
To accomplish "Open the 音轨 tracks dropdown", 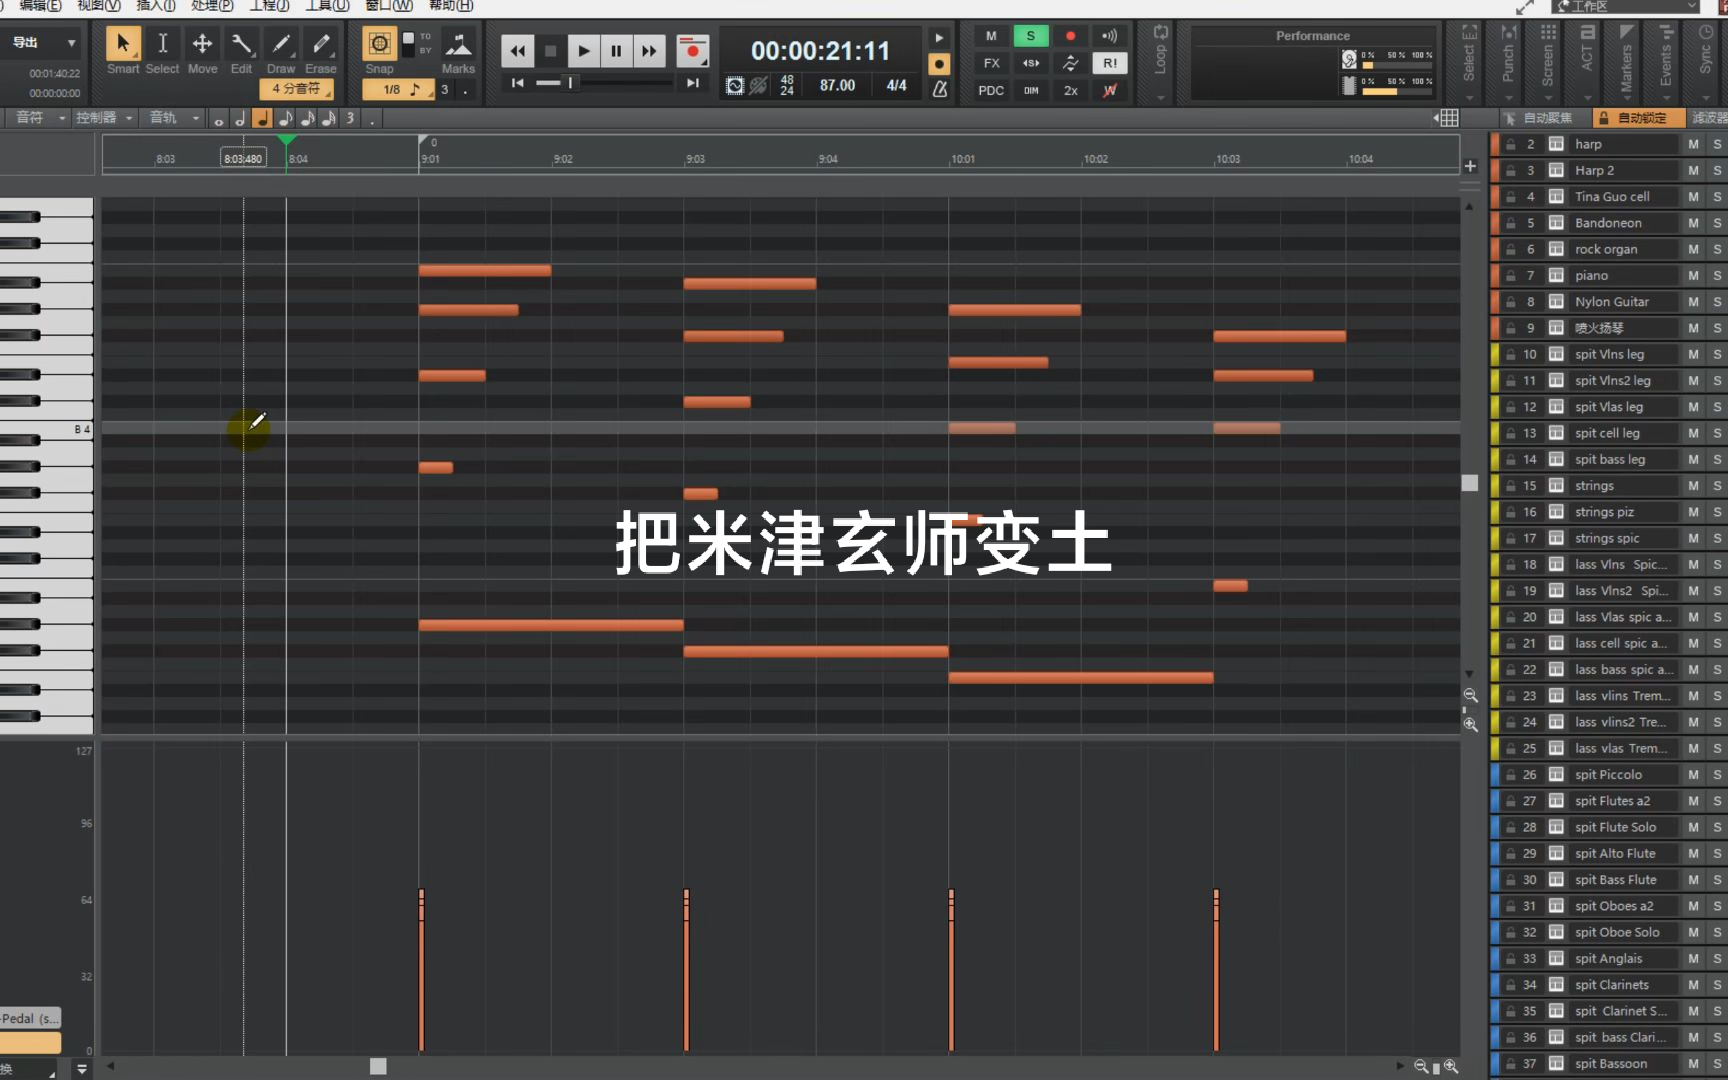I will click(173, 118).
